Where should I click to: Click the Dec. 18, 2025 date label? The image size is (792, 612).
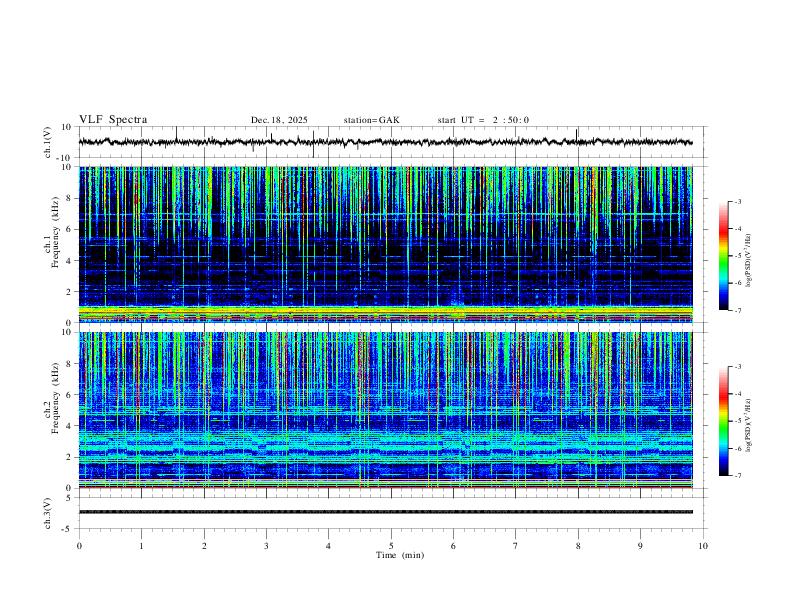coord(279,120)
